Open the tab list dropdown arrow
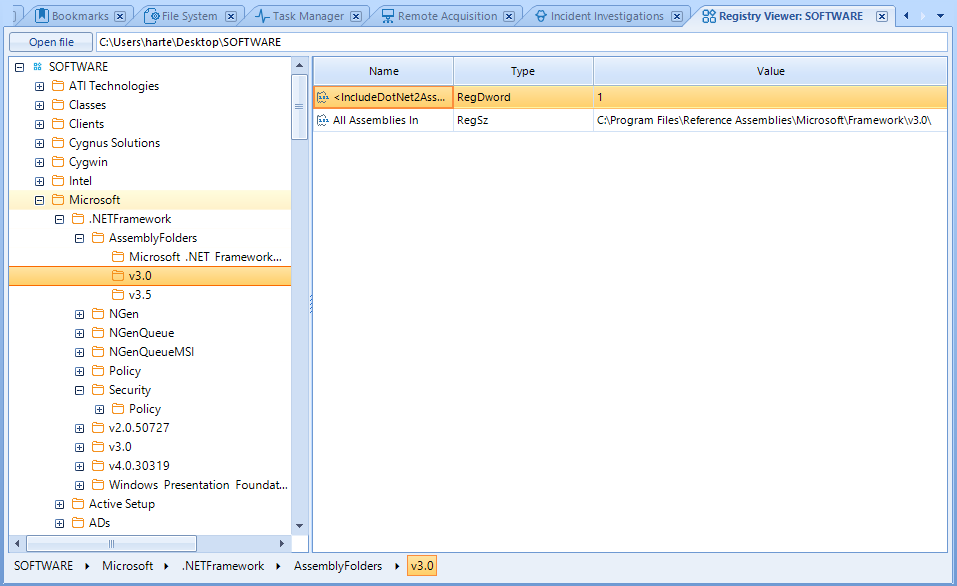The image size is (957, 586). click(940, 16)
